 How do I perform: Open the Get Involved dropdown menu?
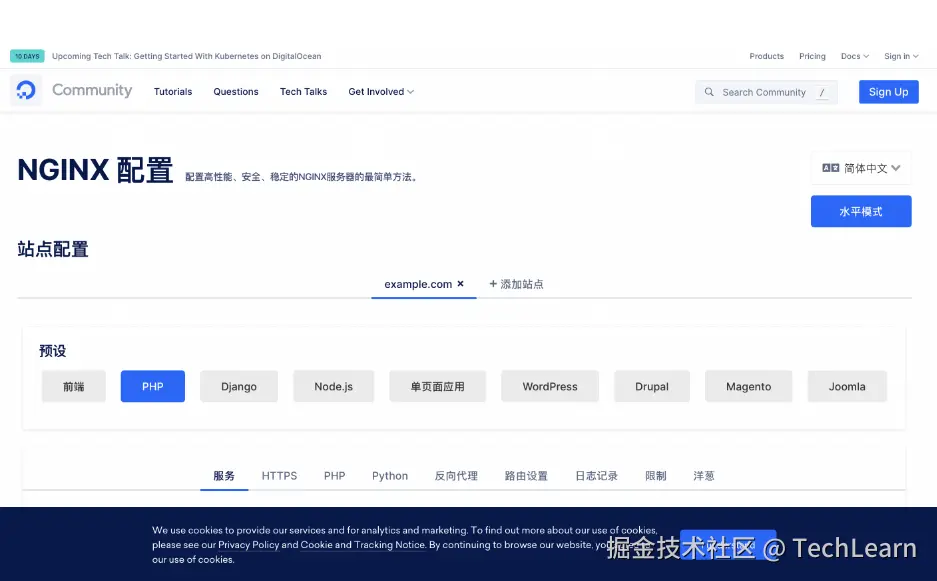coord(381,91)
